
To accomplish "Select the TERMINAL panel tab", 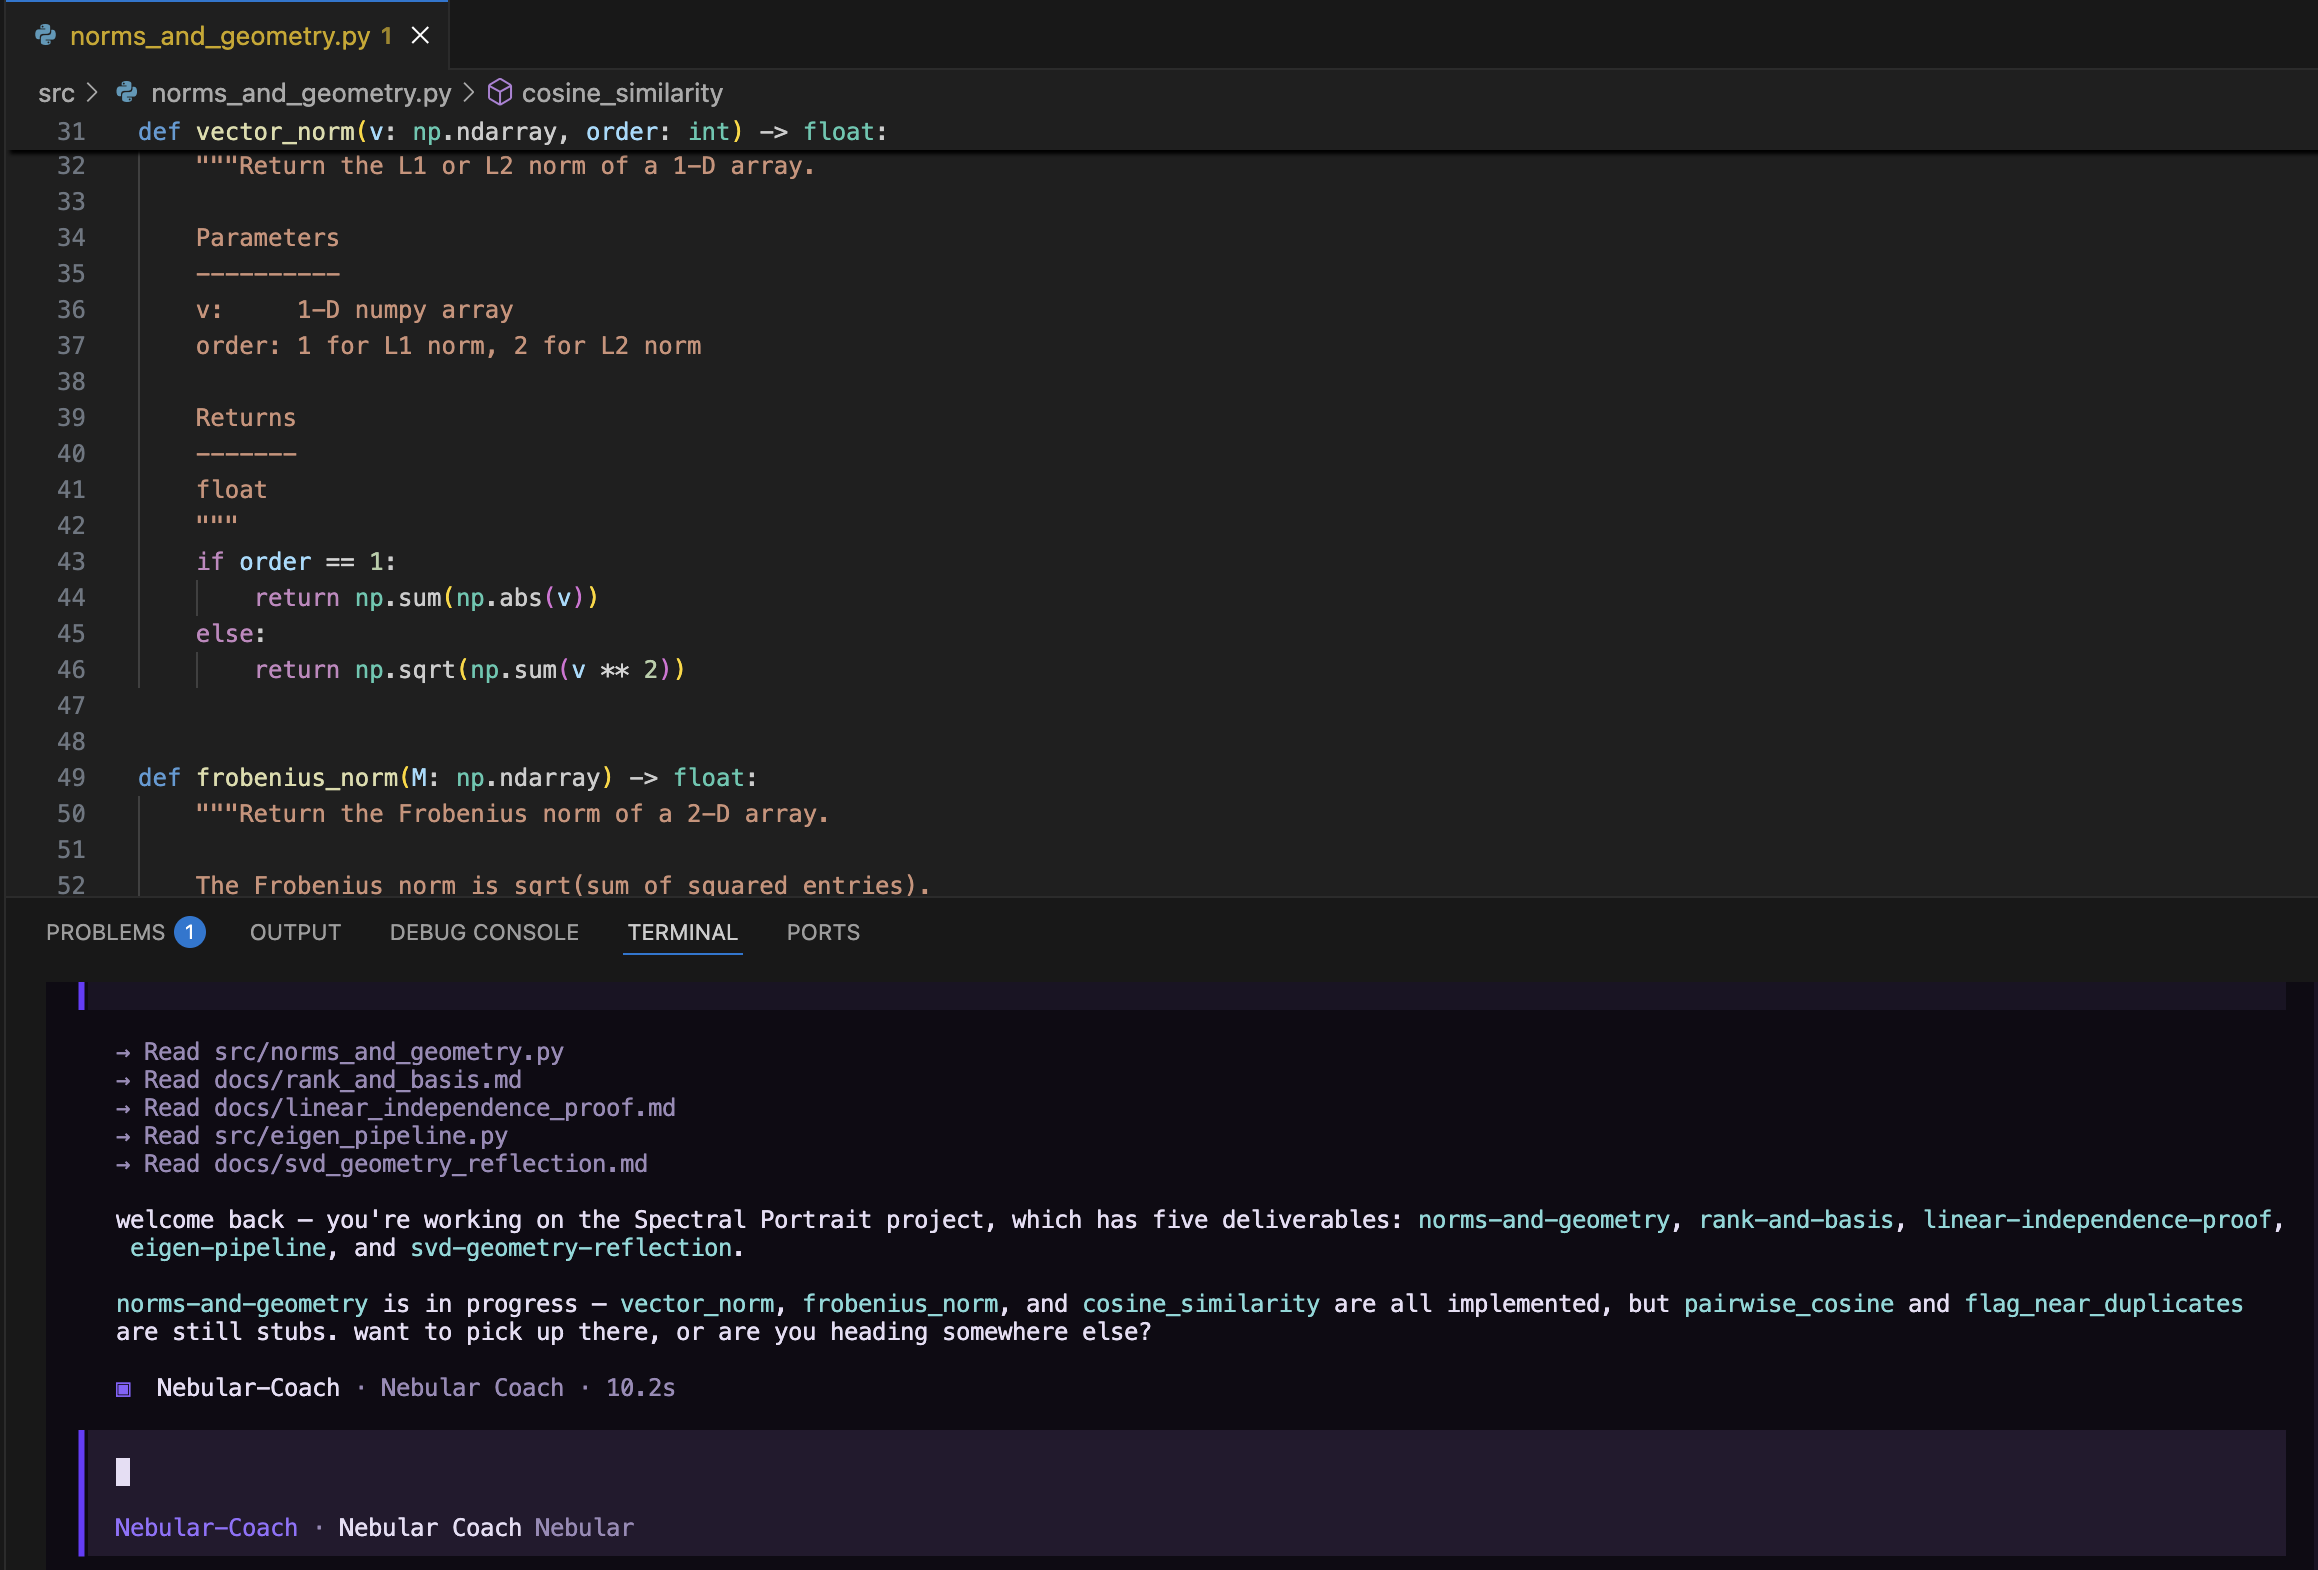I will coord(683,932).
